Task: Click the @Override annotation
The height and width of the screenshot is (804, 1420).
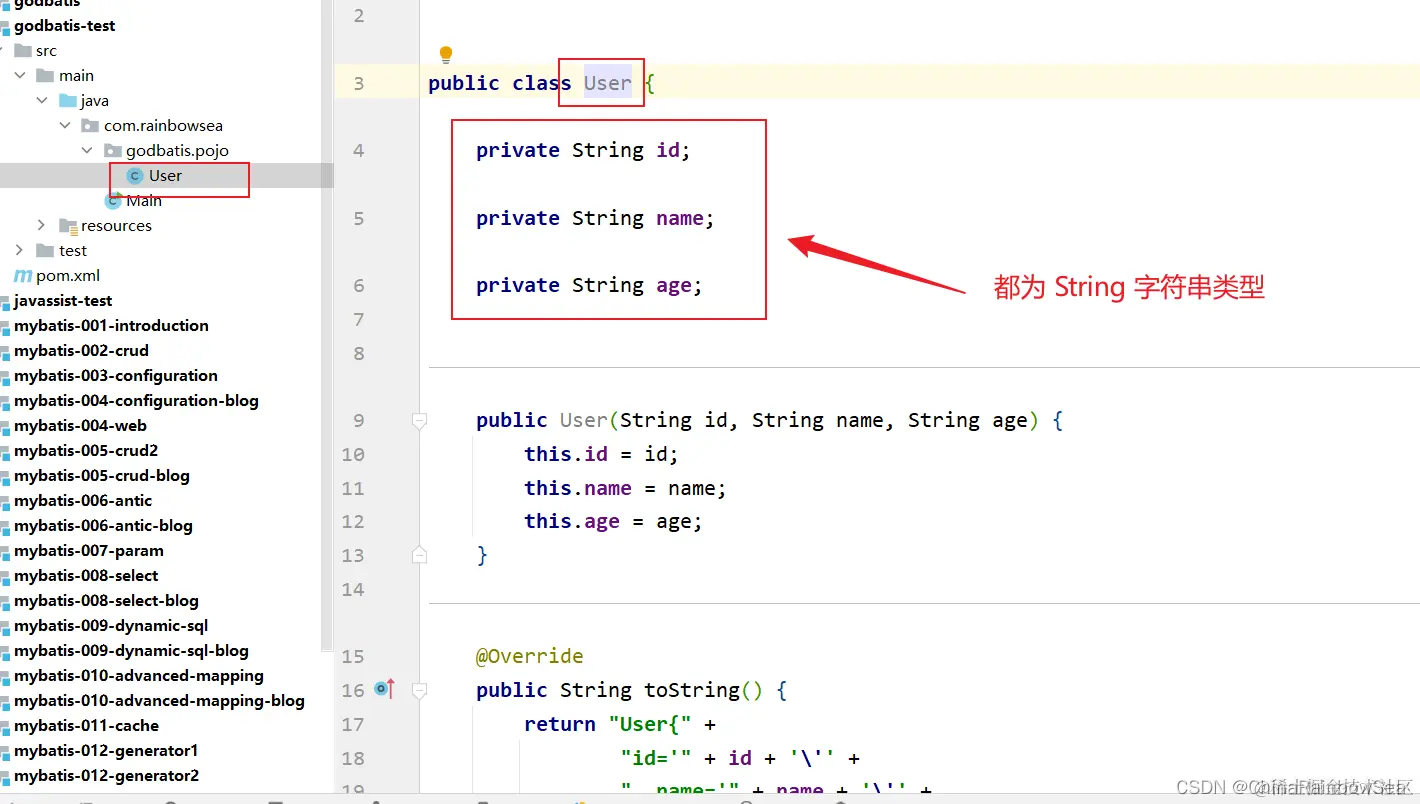Action: (530, 656)
